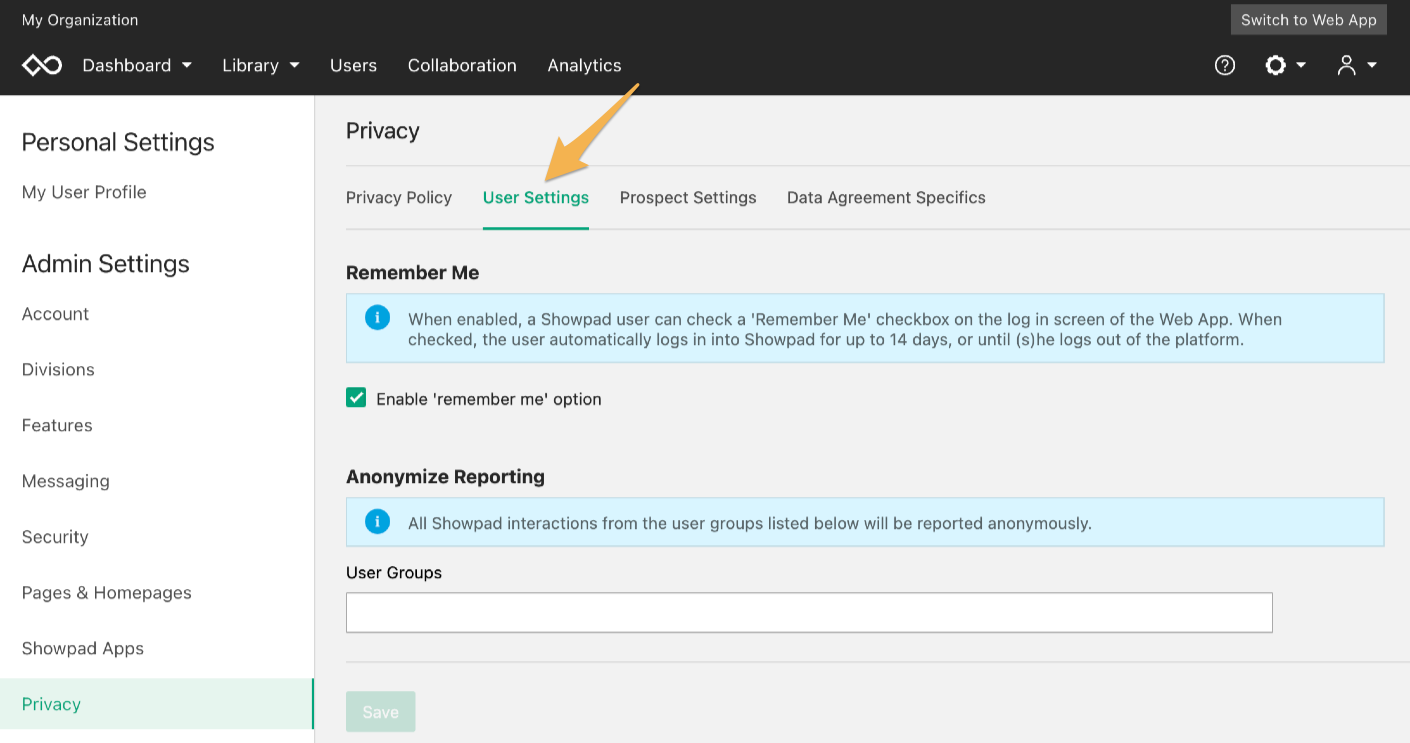
Task: Open the settings gear icon
Action: pyautogui.click(x=1275, y=65)
